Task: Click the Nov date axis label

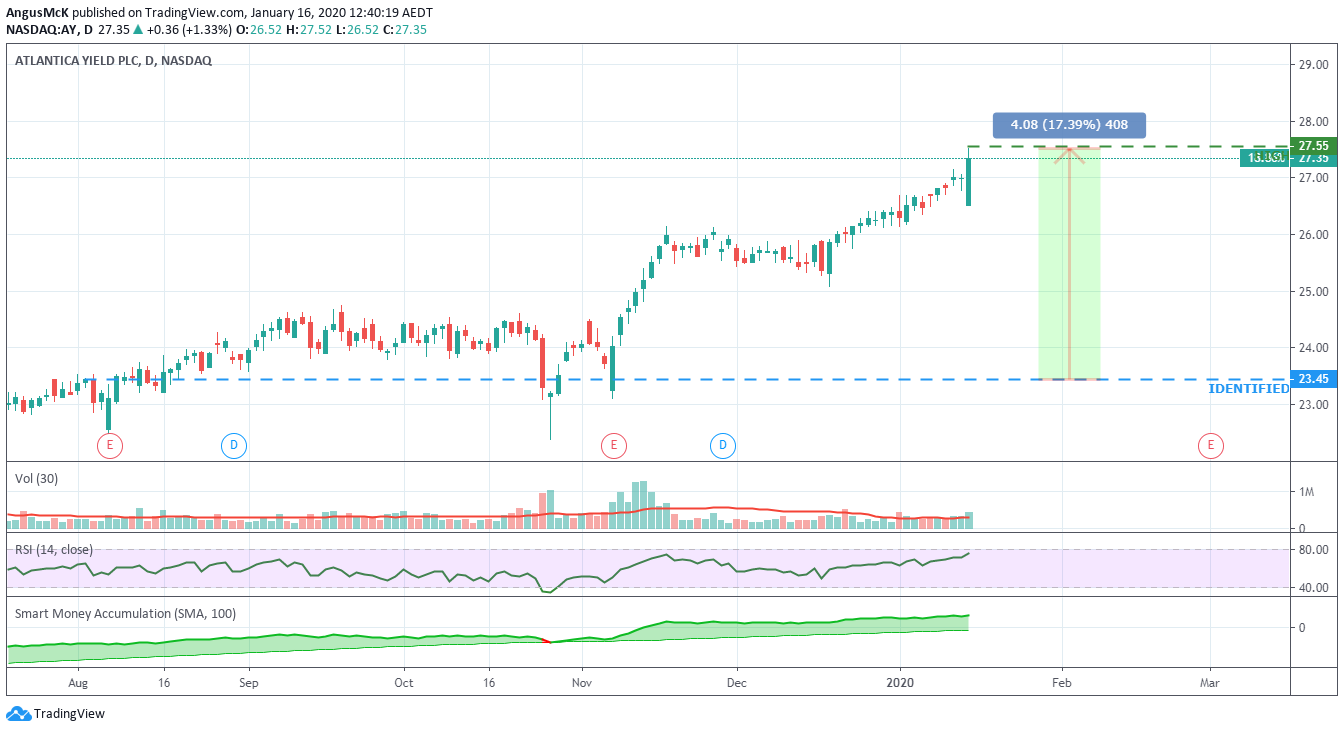Action: point(583,684)
